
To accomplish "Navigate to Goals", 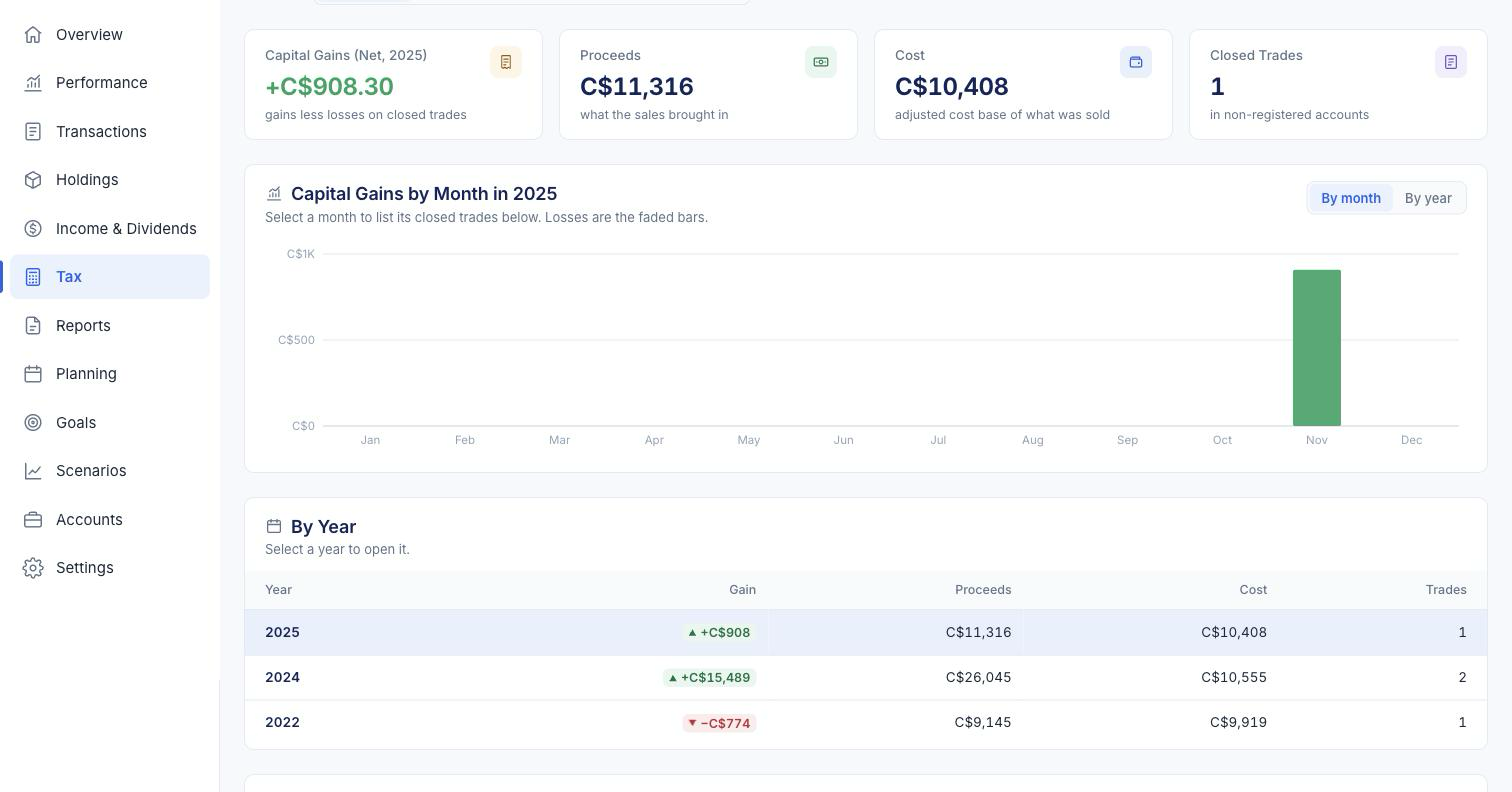I will click(x=110, y=423).
